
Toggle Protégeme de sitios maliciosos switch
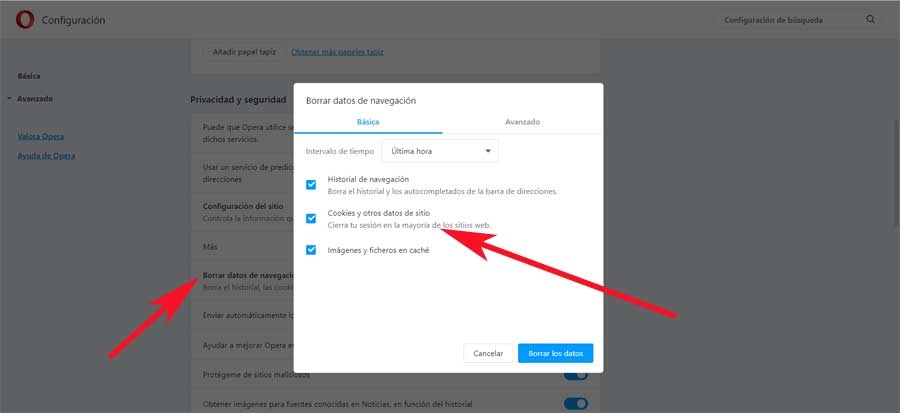click(x=576, y=375)
